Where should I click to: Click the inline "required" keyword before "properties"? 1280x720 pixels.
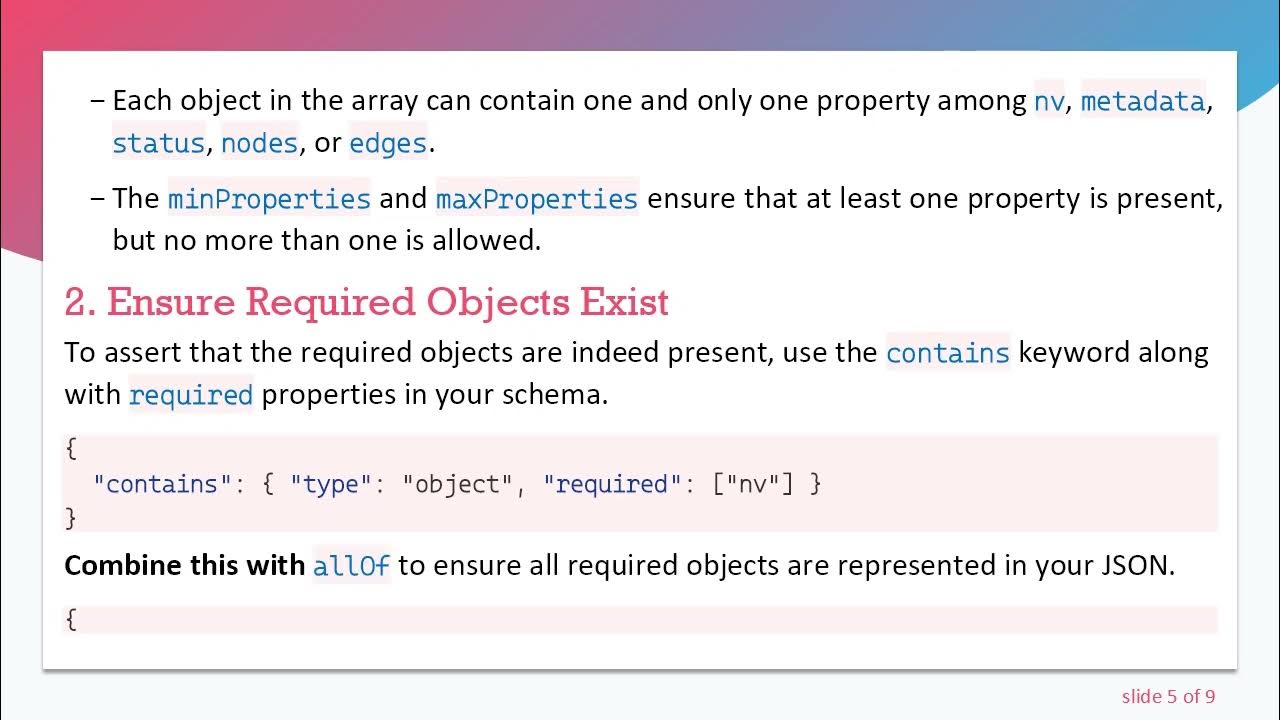(x=191, y=394)
